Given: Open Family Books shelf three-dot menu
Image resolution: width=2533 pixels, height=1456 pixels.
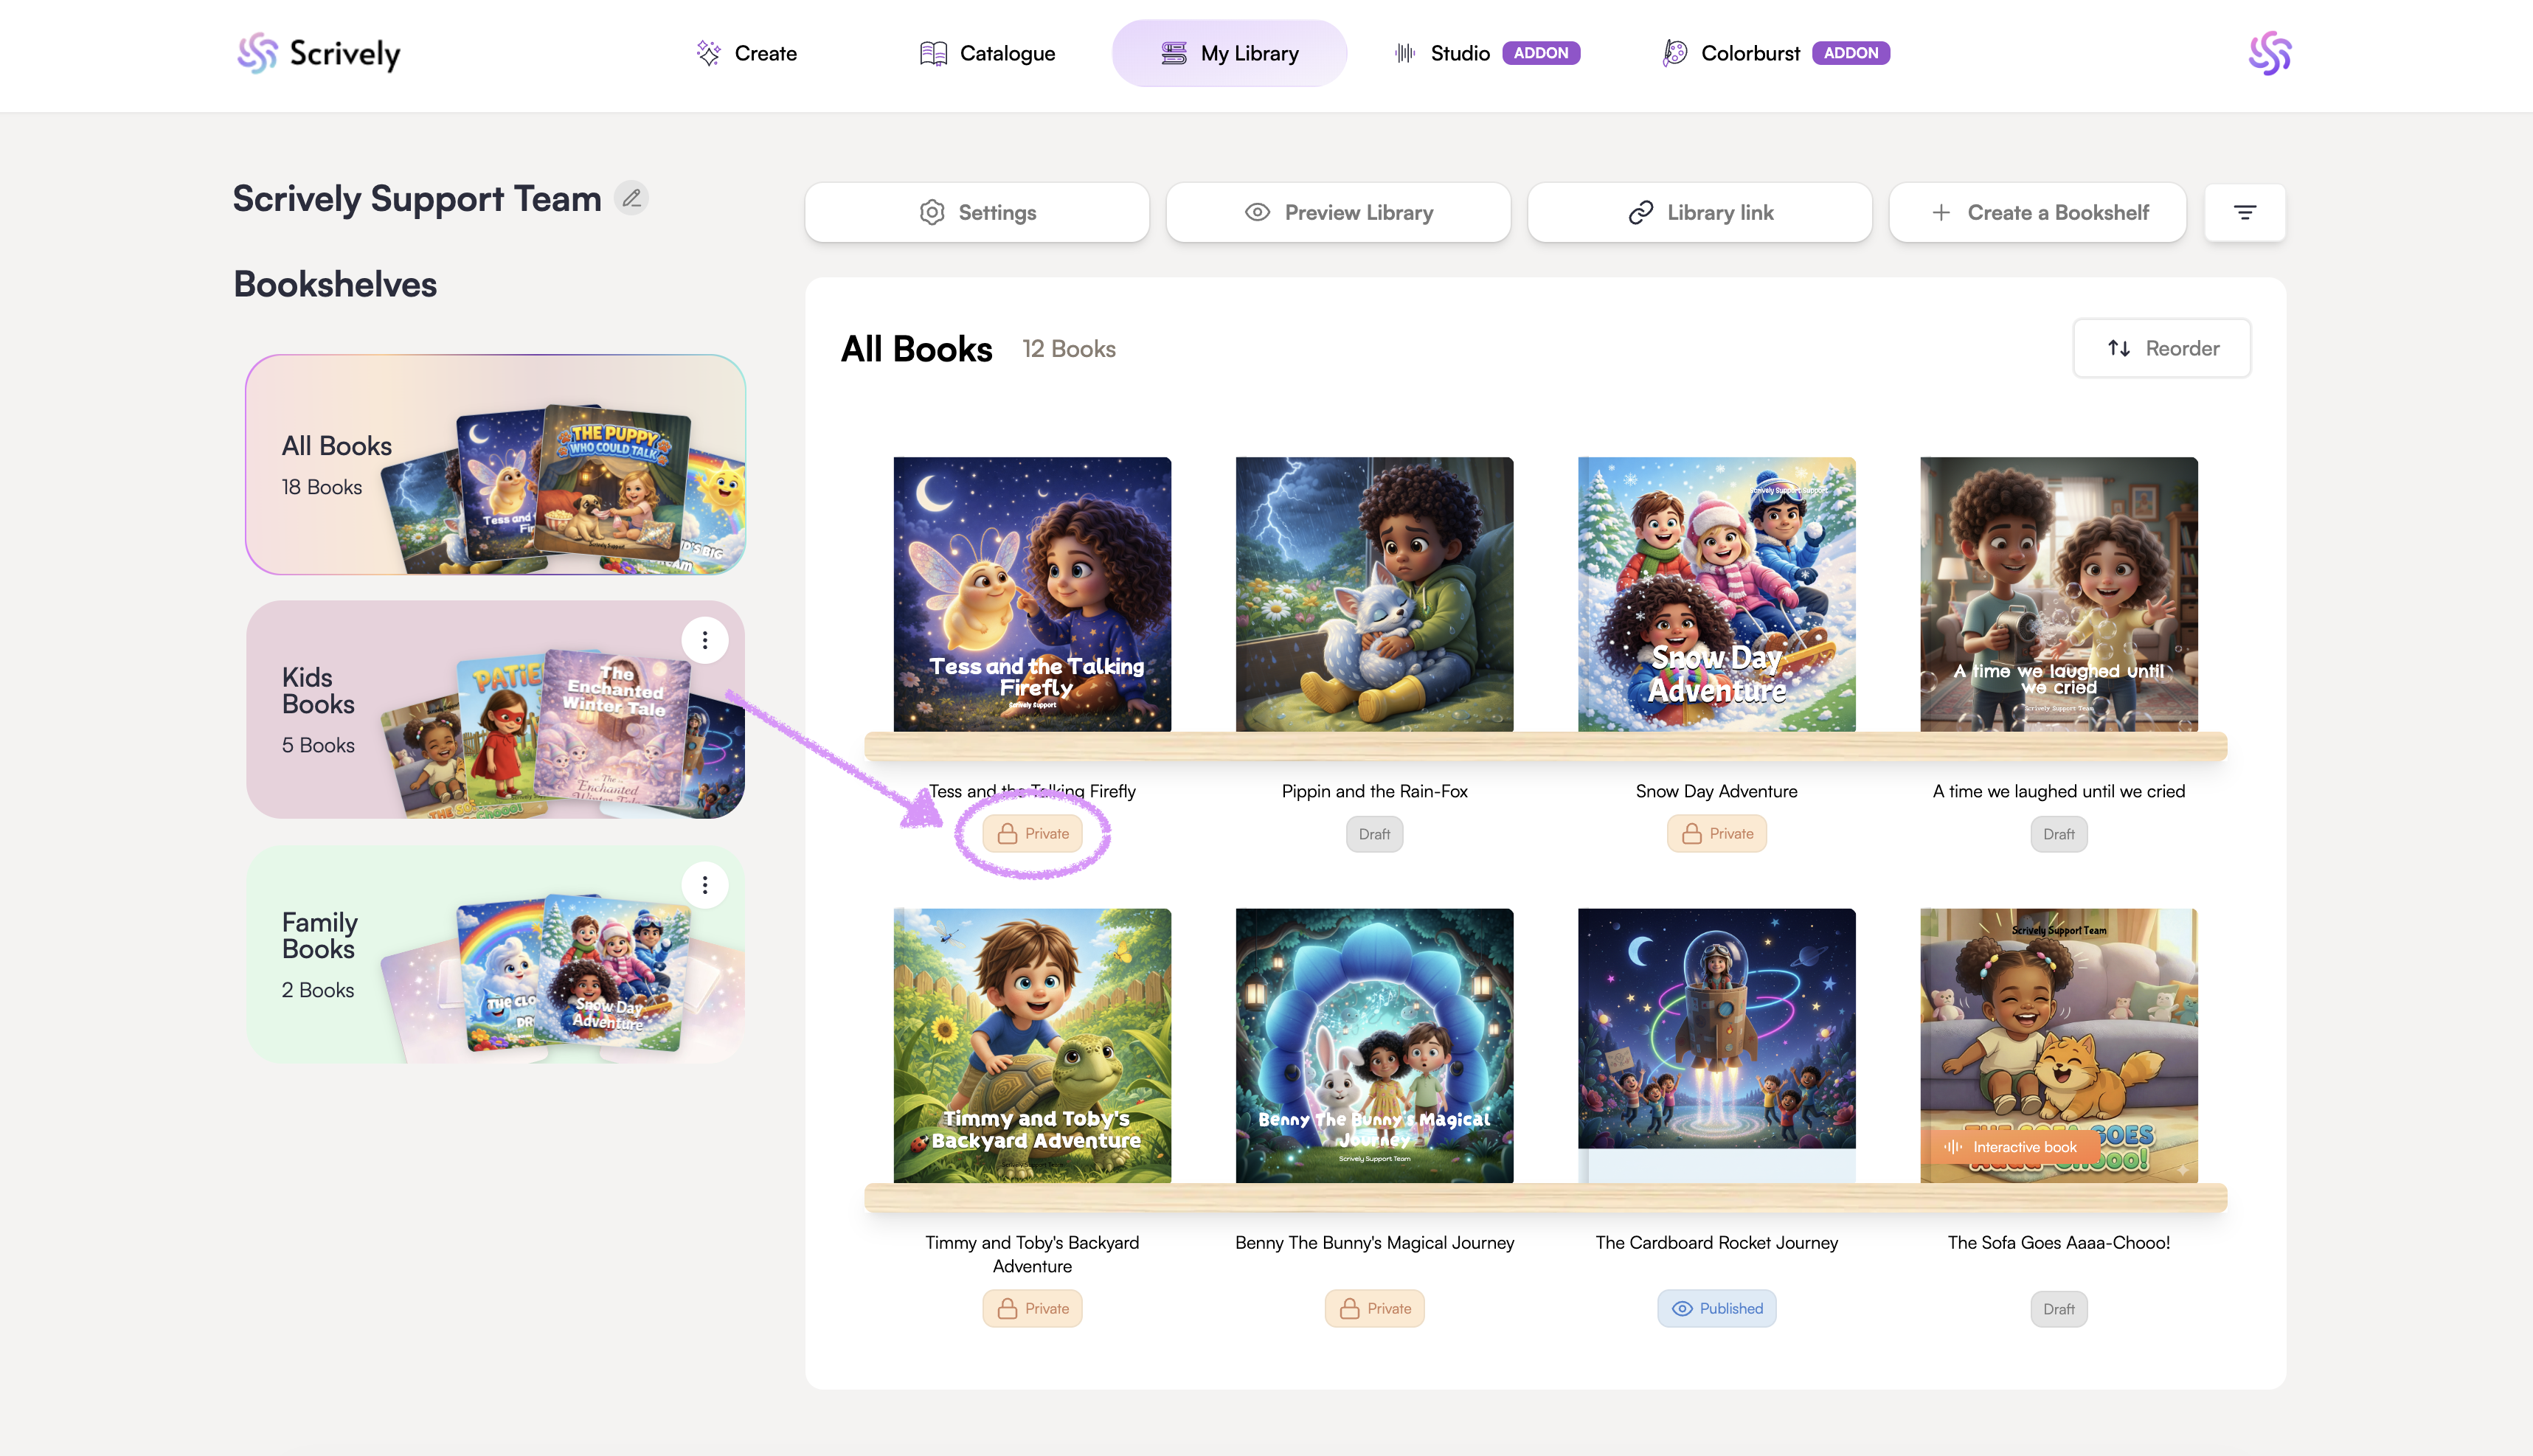Looking at the screenshot, I should pyautogui.click(x=704, y=885).
